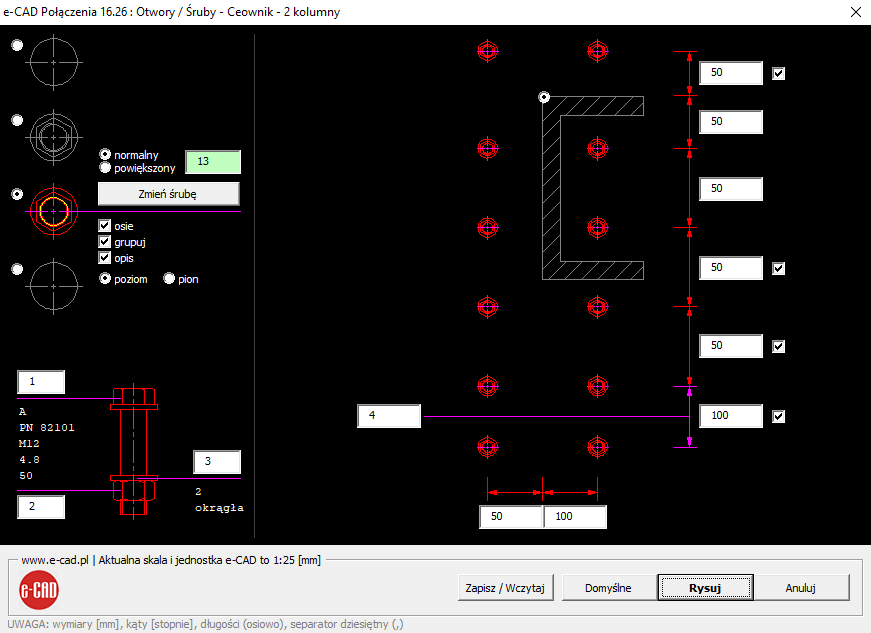
Task: Click the 4.8 bolt class text
Action: [x=29, y=460]
